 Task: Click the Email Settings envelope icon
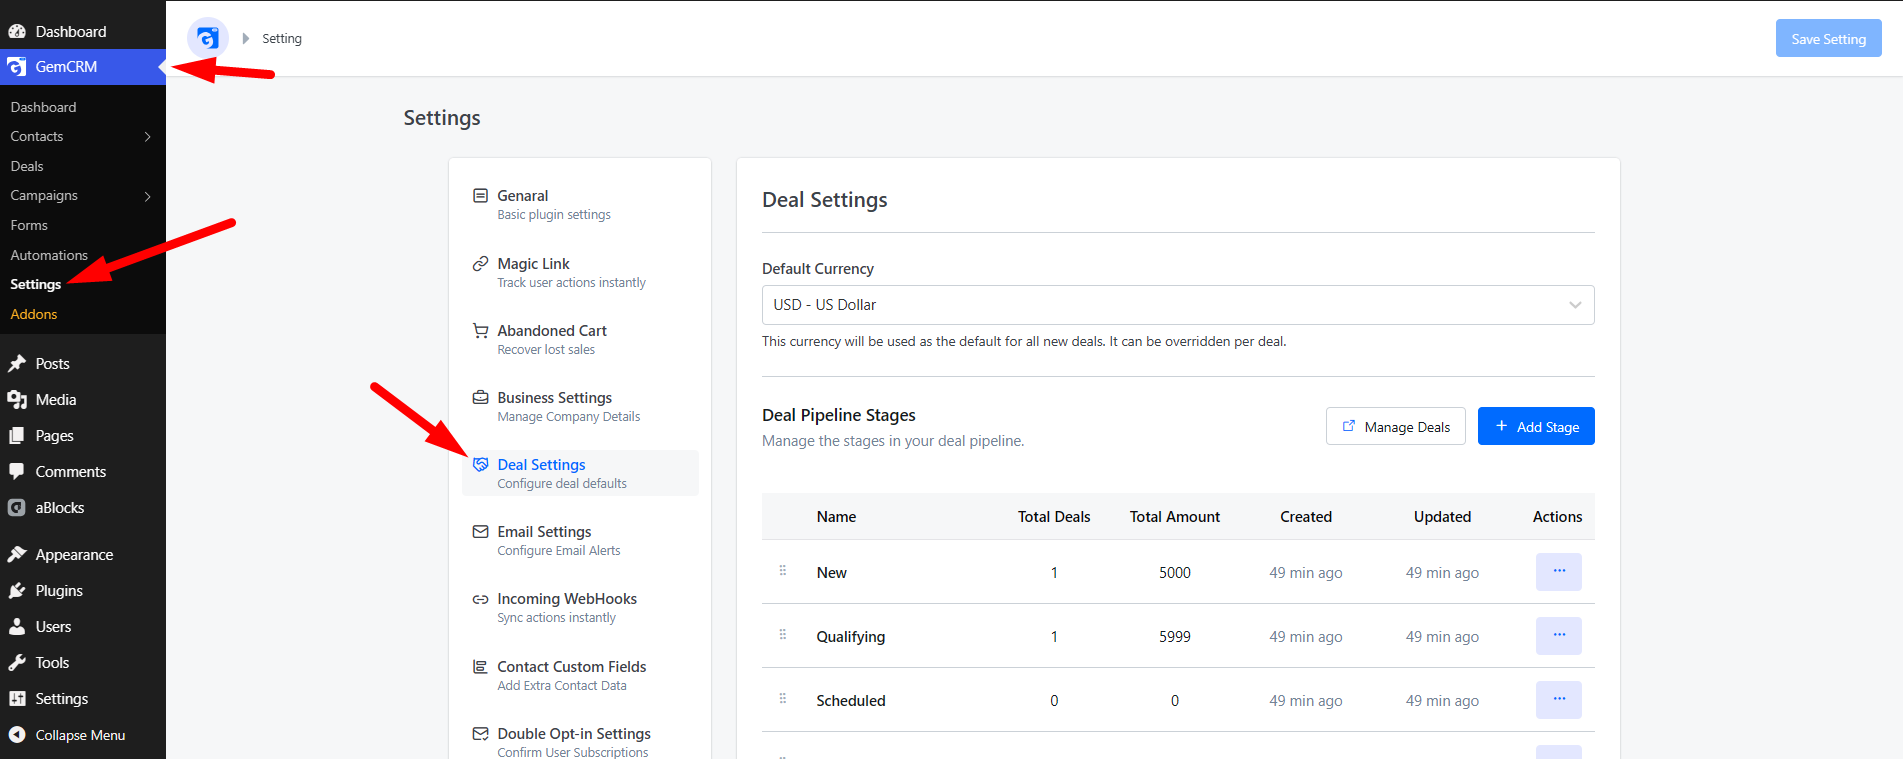coord(480,532)
